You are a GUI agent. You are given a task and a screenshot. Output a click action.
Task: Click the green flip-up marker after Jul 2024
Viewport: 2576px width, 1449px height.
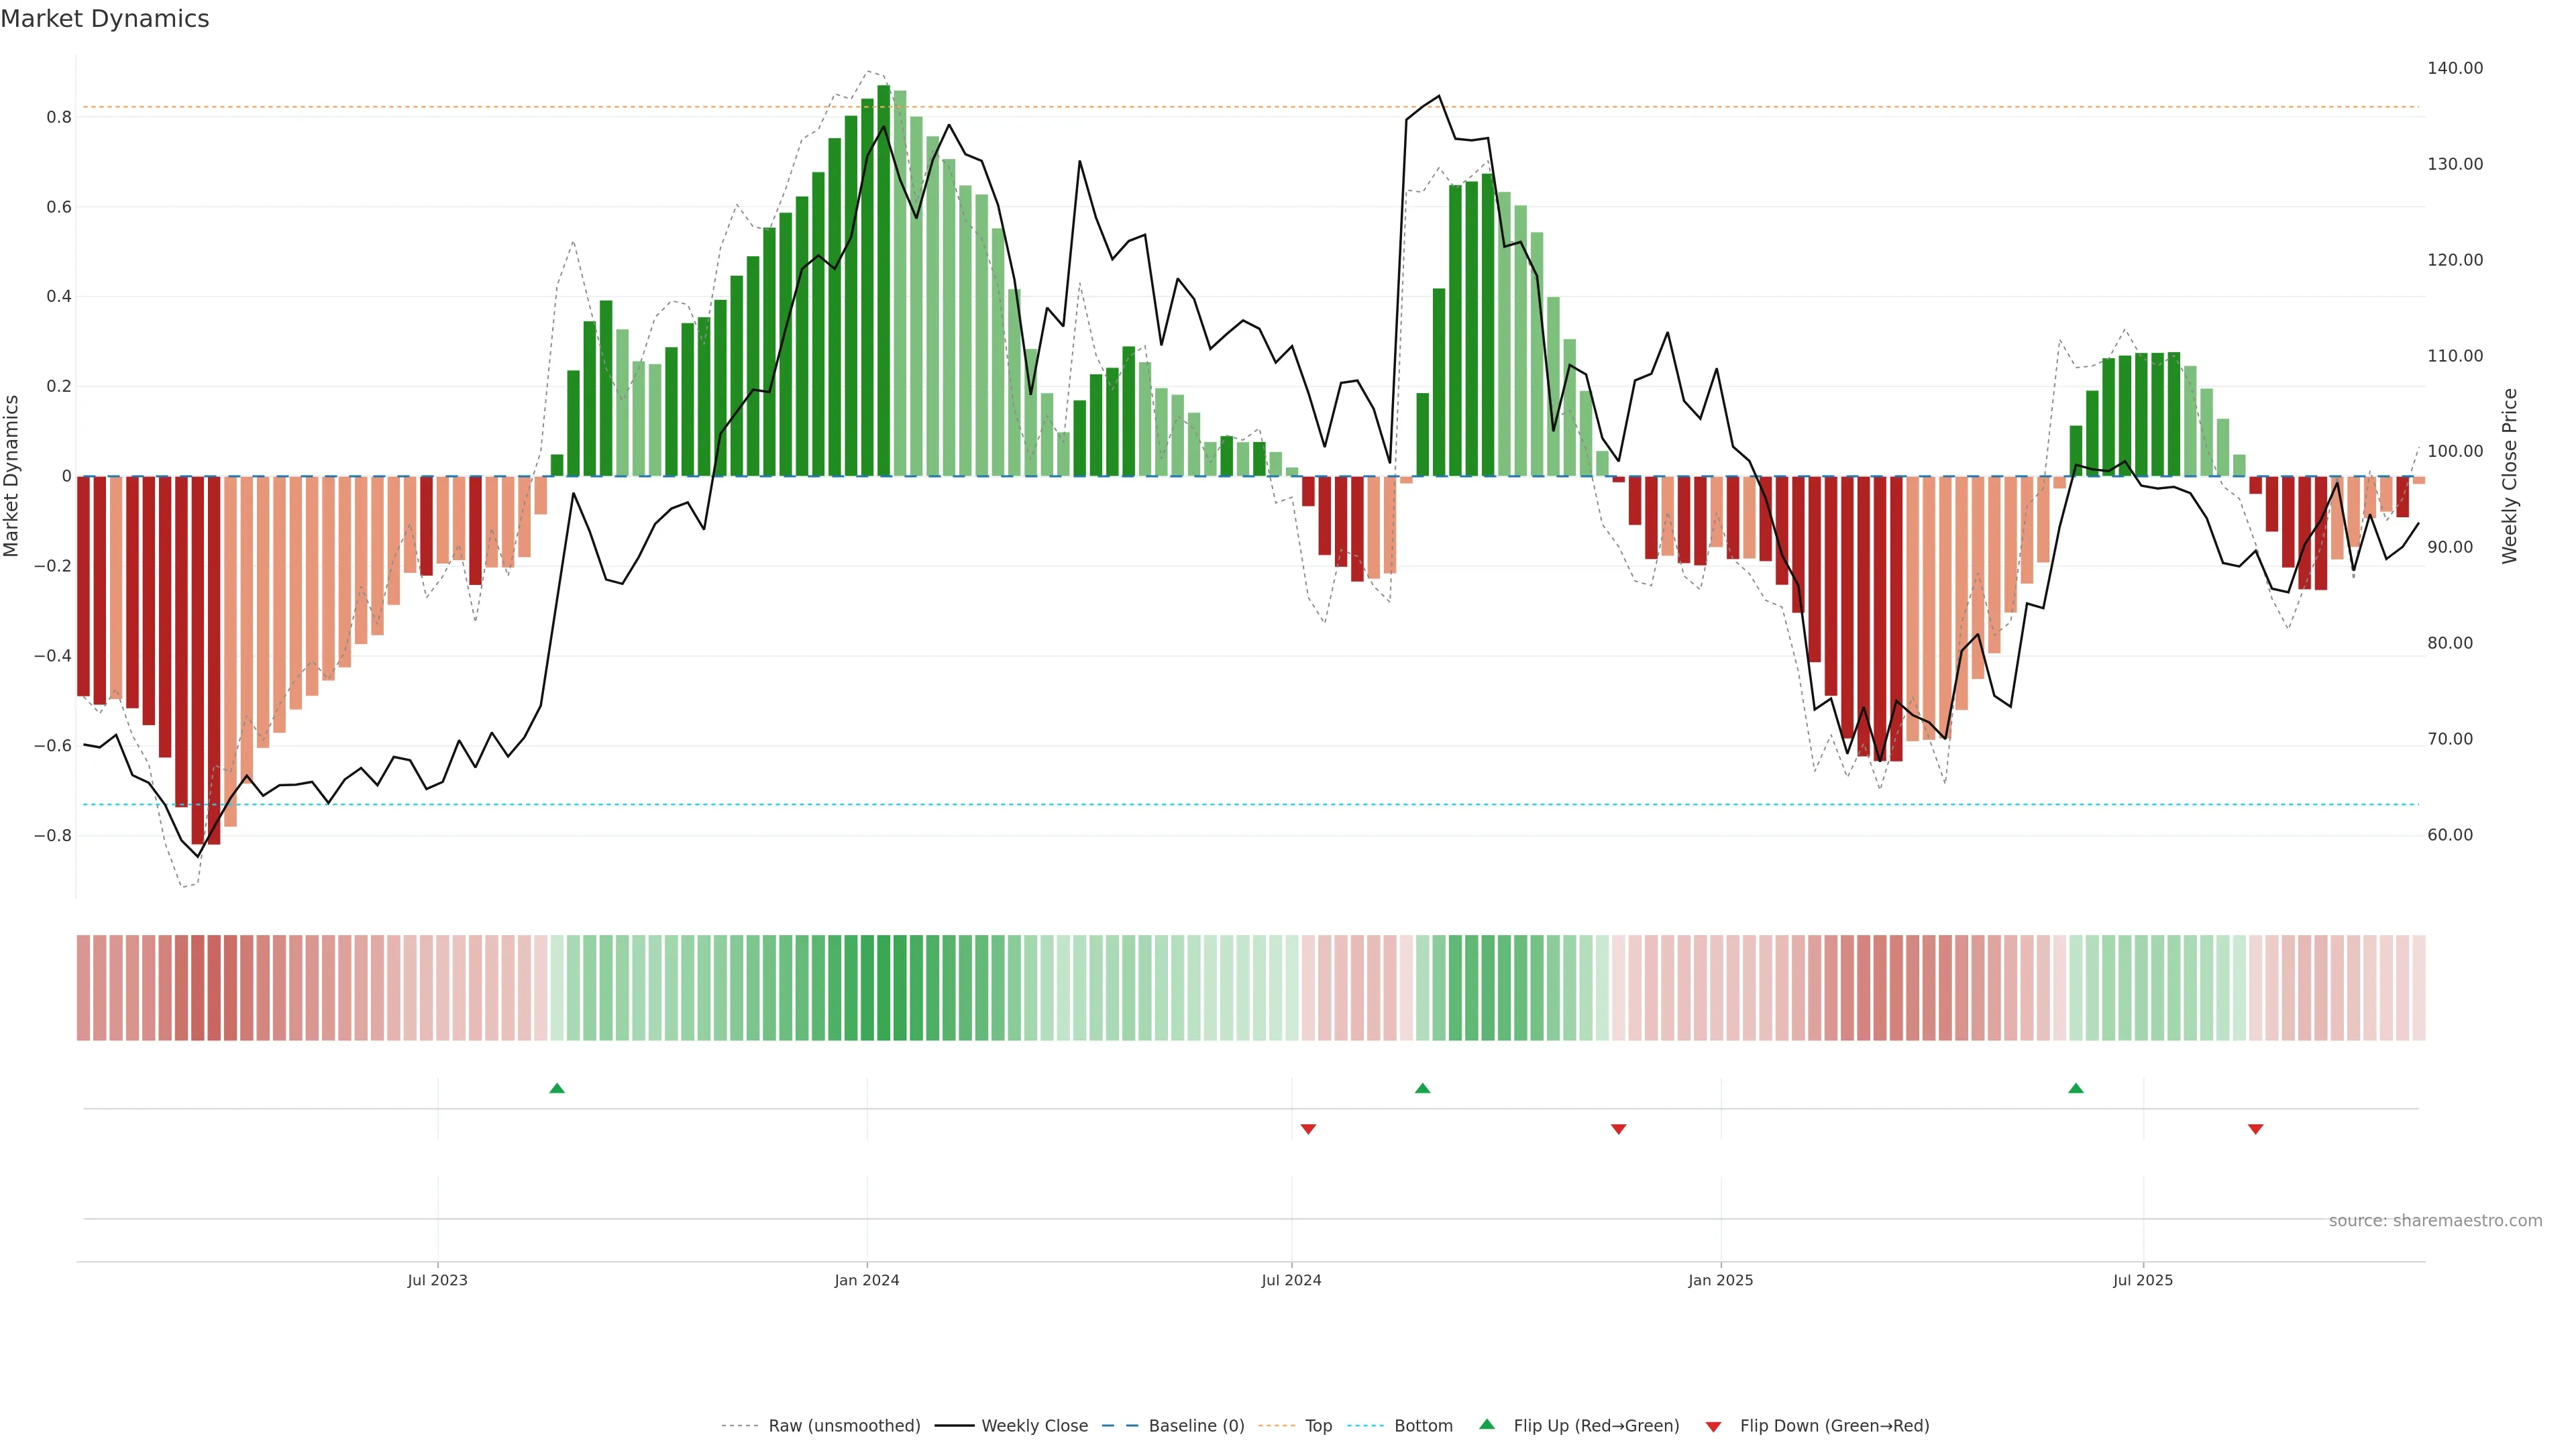1422,1088
